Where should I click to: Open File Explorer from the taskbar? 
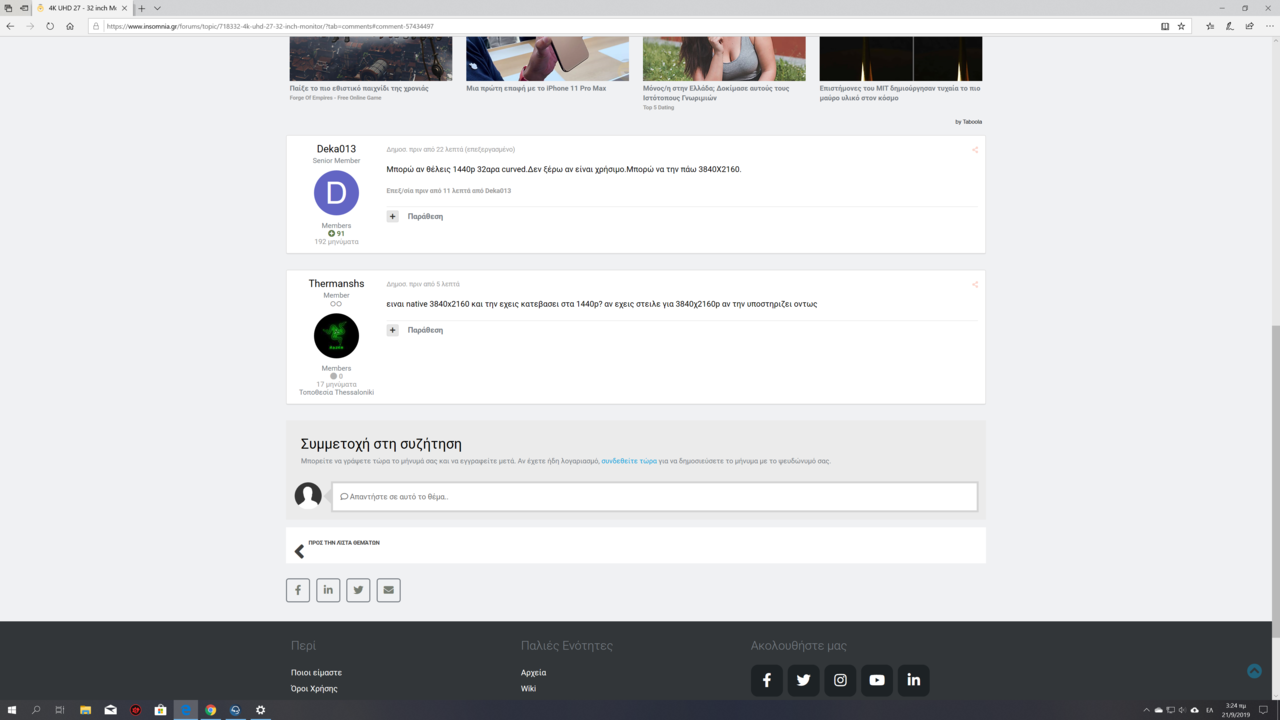(x=85, y=710)
